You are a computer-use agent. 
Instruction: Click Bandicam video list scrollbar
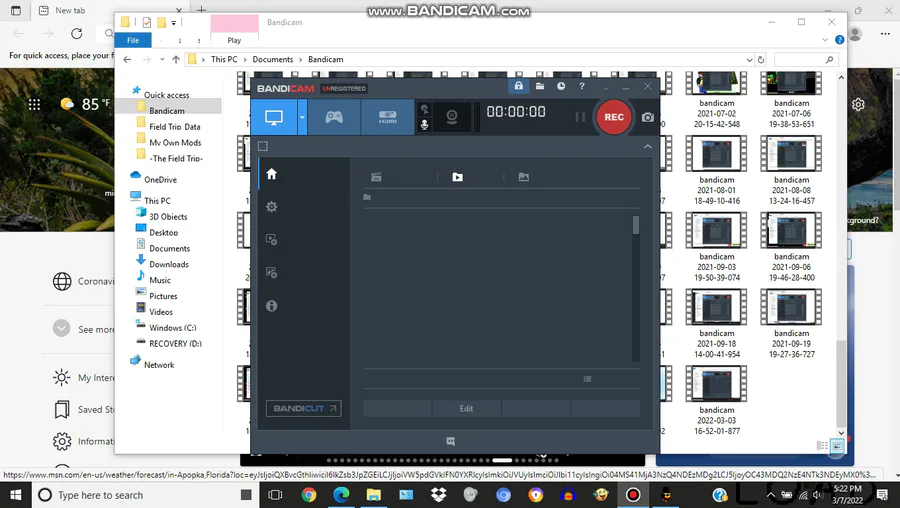[635, 225]
